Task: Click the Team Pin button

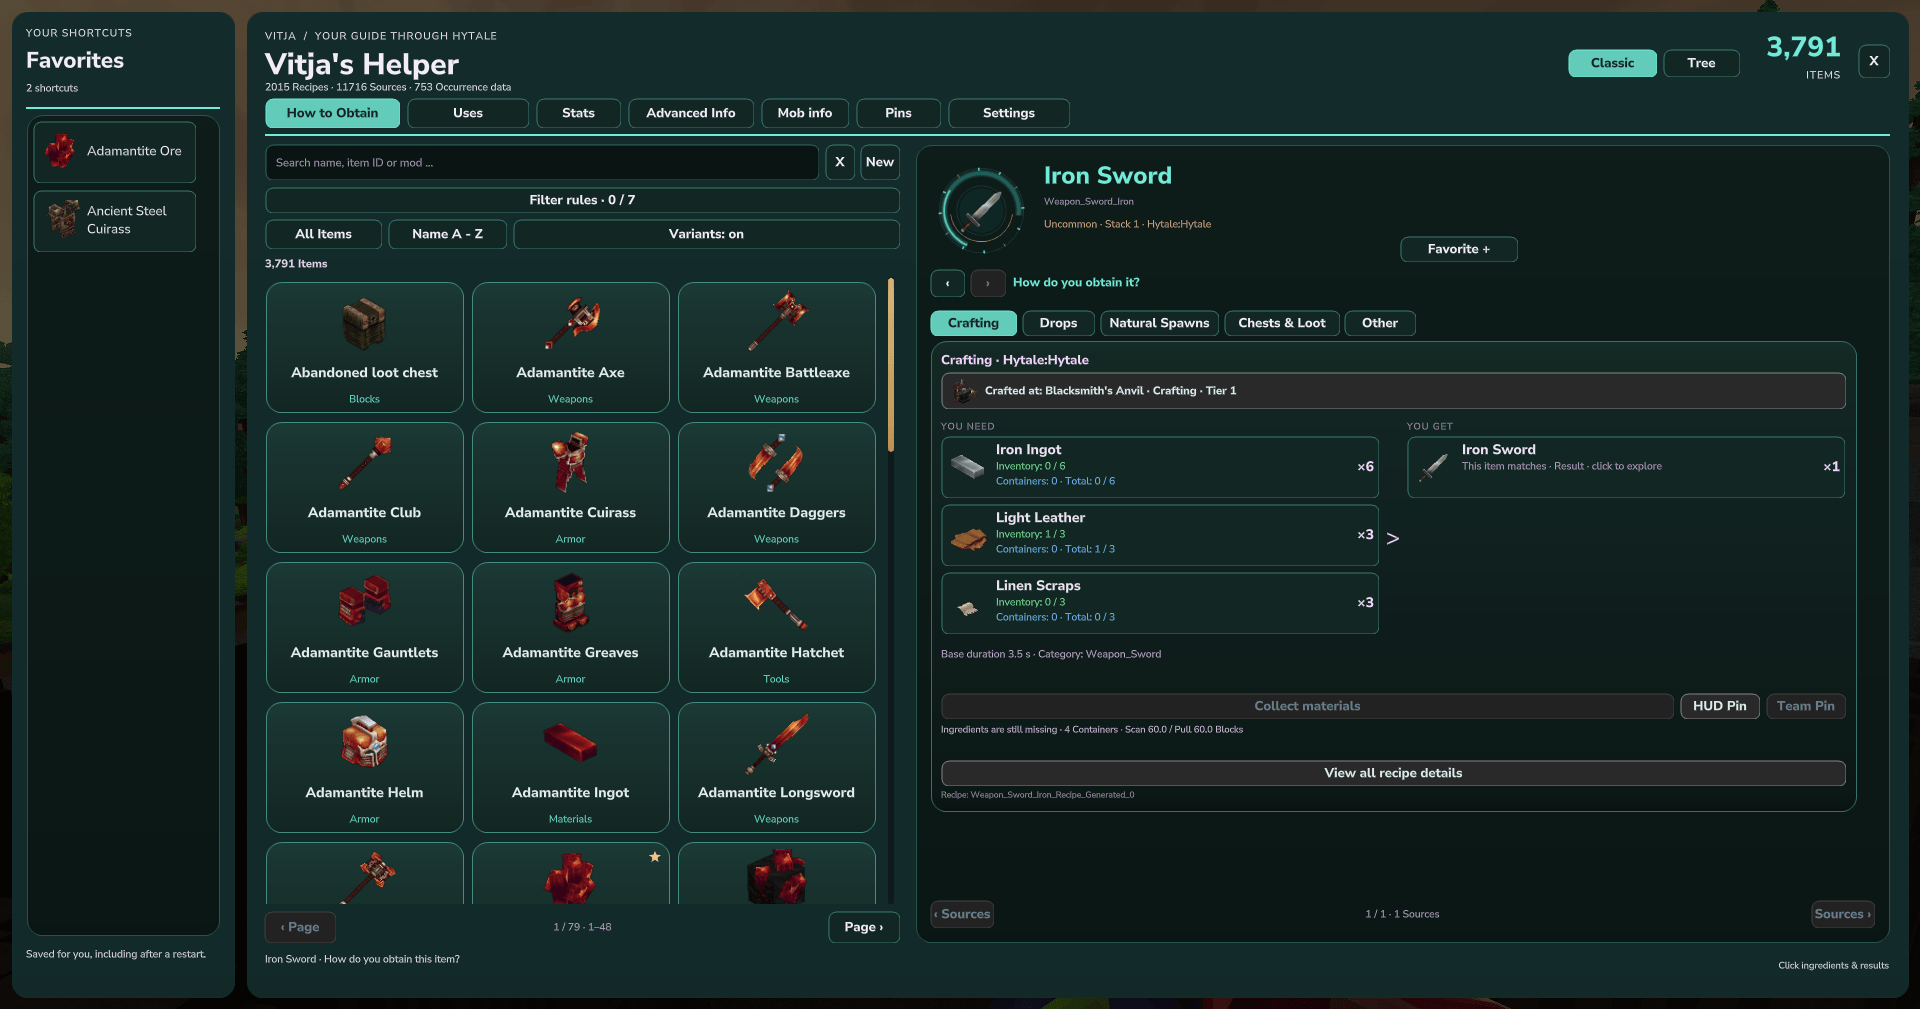Action: tap(1805, 706)
